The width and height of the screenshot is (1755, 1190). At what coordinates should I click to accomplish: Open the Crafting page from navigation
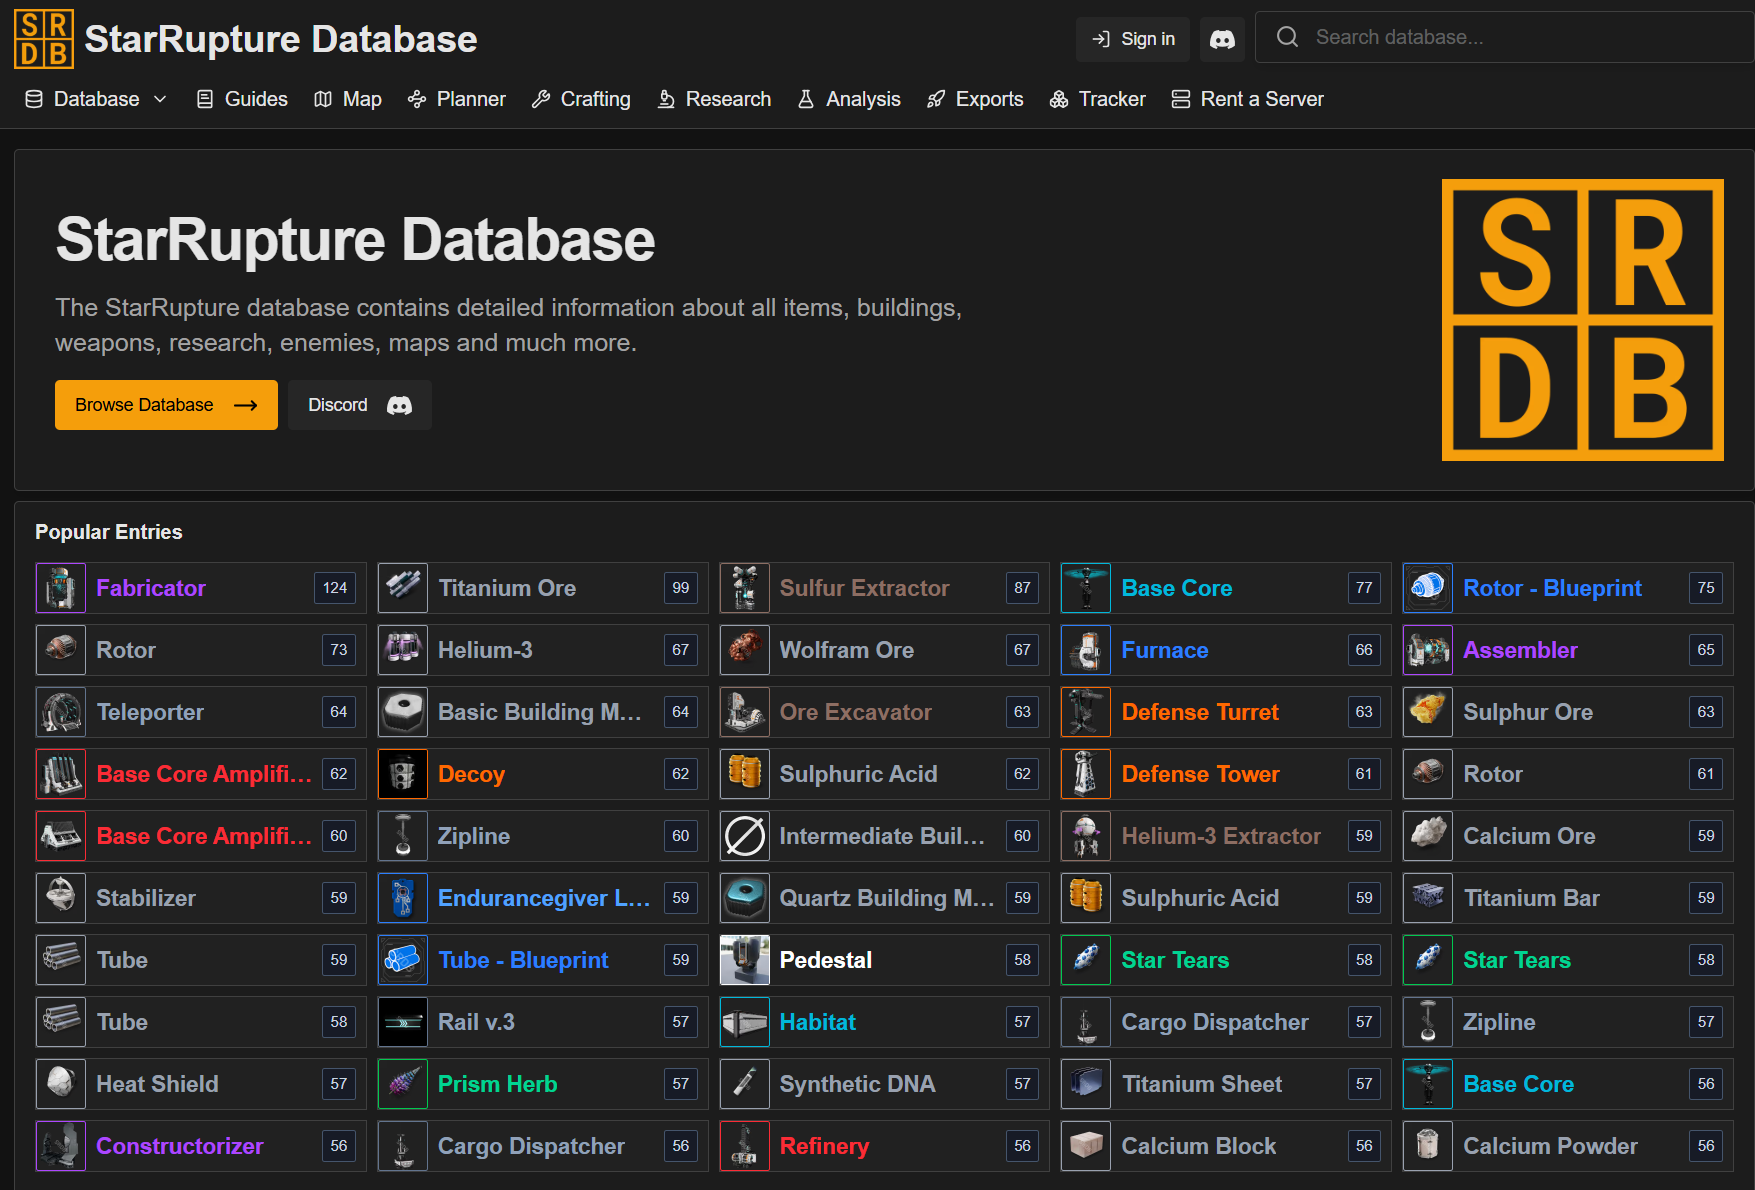click(581, 99)
